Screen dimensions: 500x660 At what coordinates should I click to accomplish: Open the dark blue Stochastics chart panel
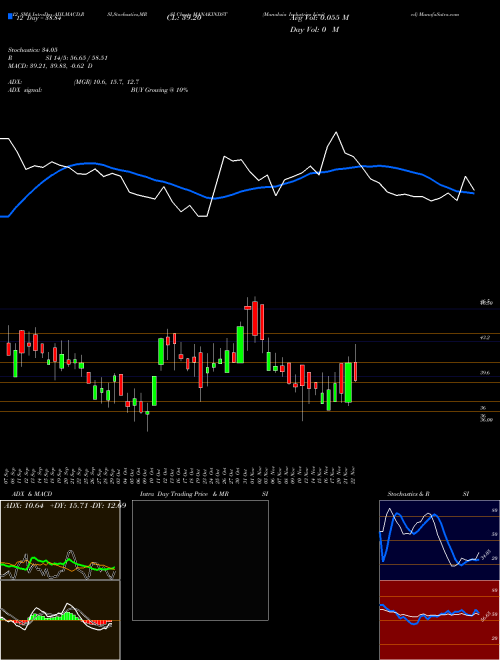[x=439, y=540]
